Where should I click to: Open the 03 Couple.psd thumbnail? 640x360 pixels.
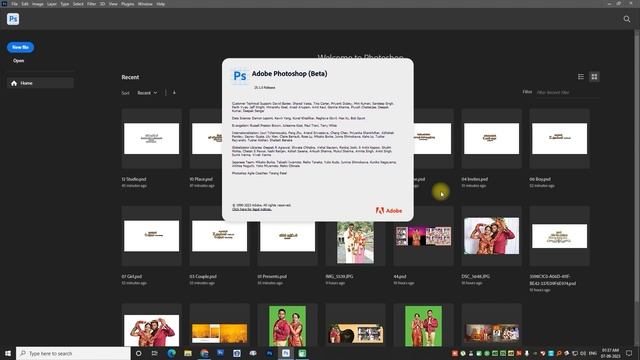[x=220, y=236]
